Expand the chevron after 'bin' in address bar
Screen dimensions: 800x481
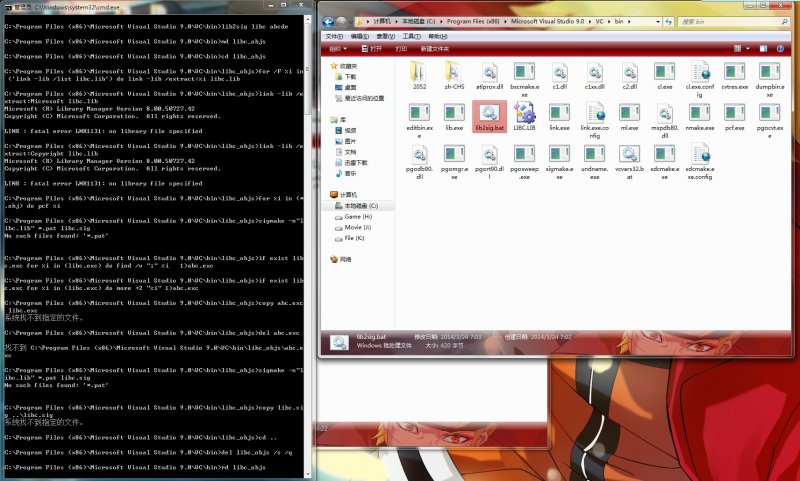click(x=629, y=22)
